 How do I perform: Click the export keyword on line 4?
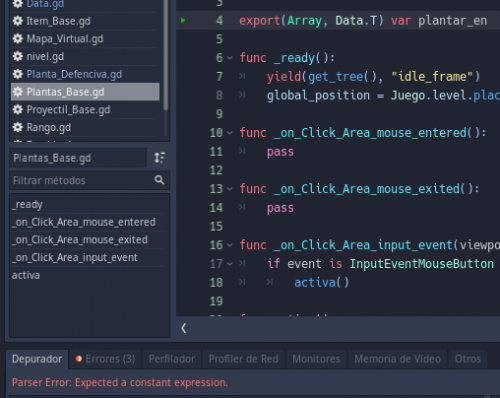click(260, 21)
